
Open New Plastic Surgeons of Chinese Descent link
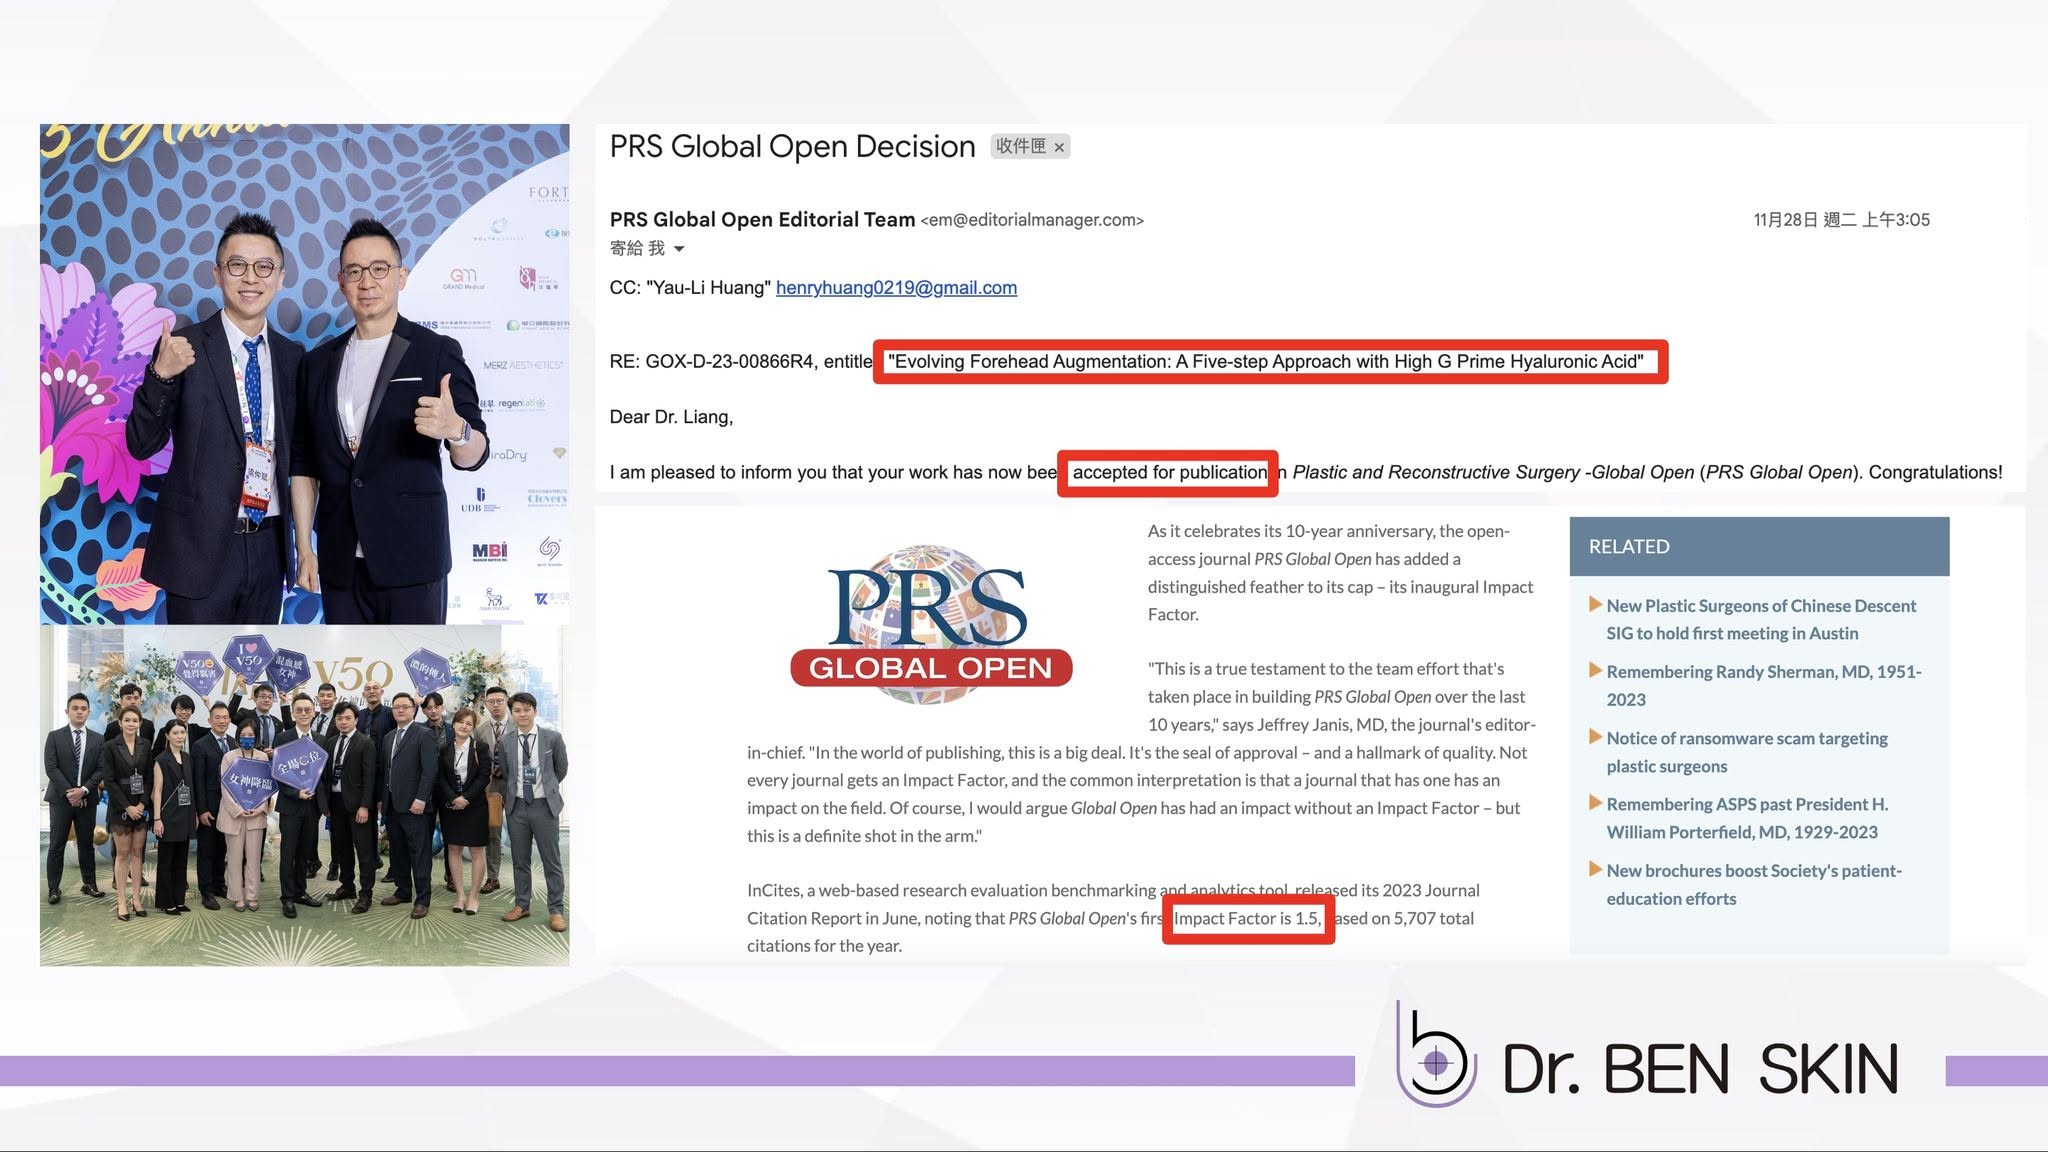point(1761,619)
